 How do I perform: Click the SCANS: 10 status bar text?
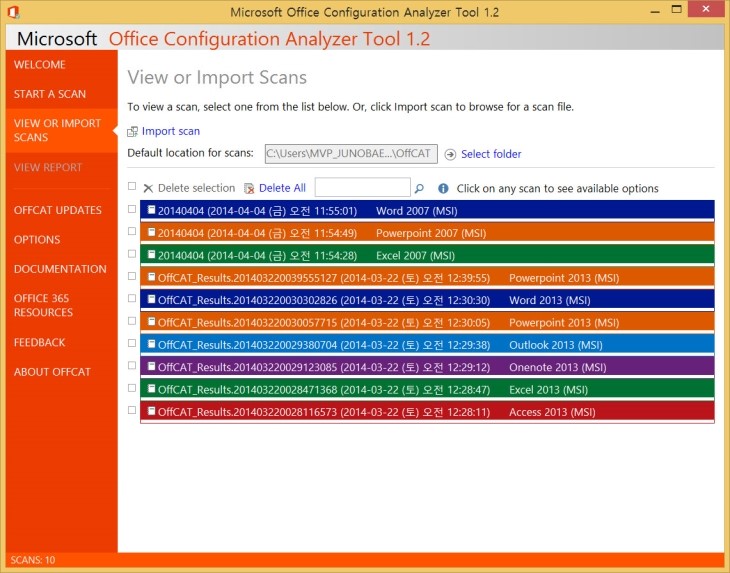(x=33, y=560)
